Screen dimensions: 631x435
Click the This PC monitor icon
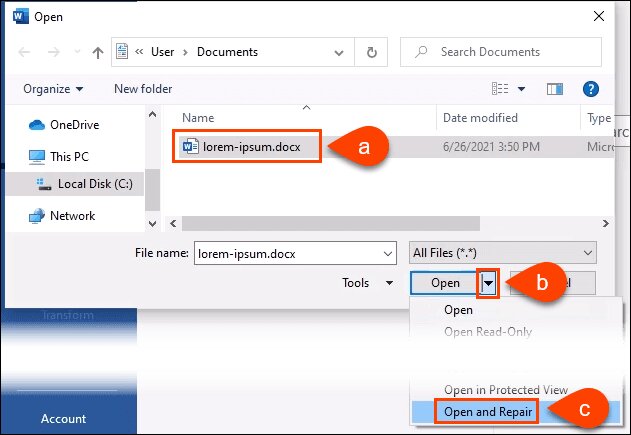tap(37, 157)
